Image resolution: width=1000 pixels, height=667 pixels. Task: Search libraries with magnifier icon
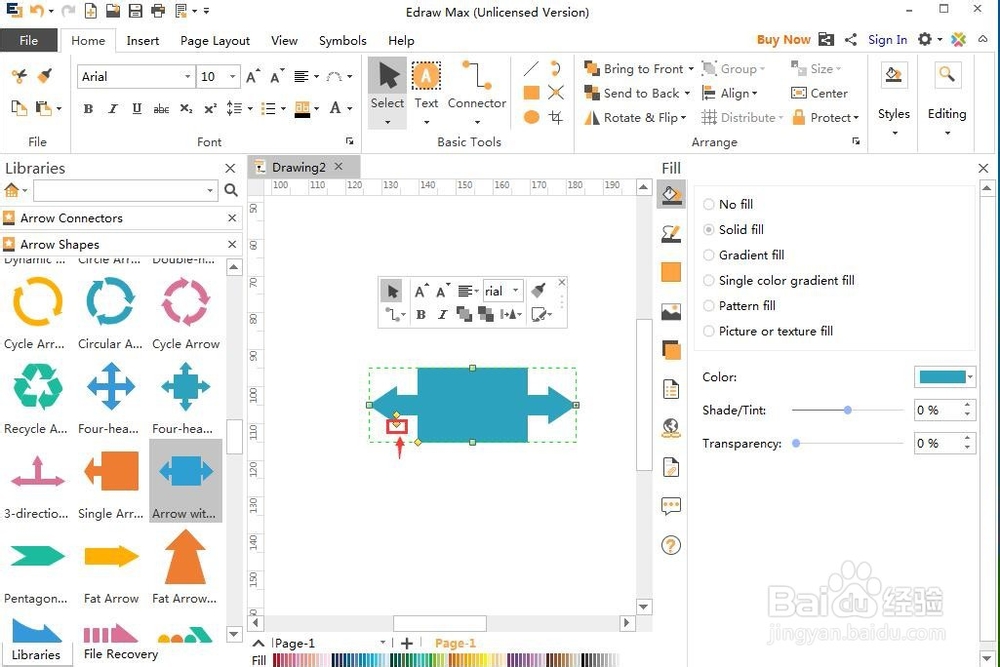point(231,190)
